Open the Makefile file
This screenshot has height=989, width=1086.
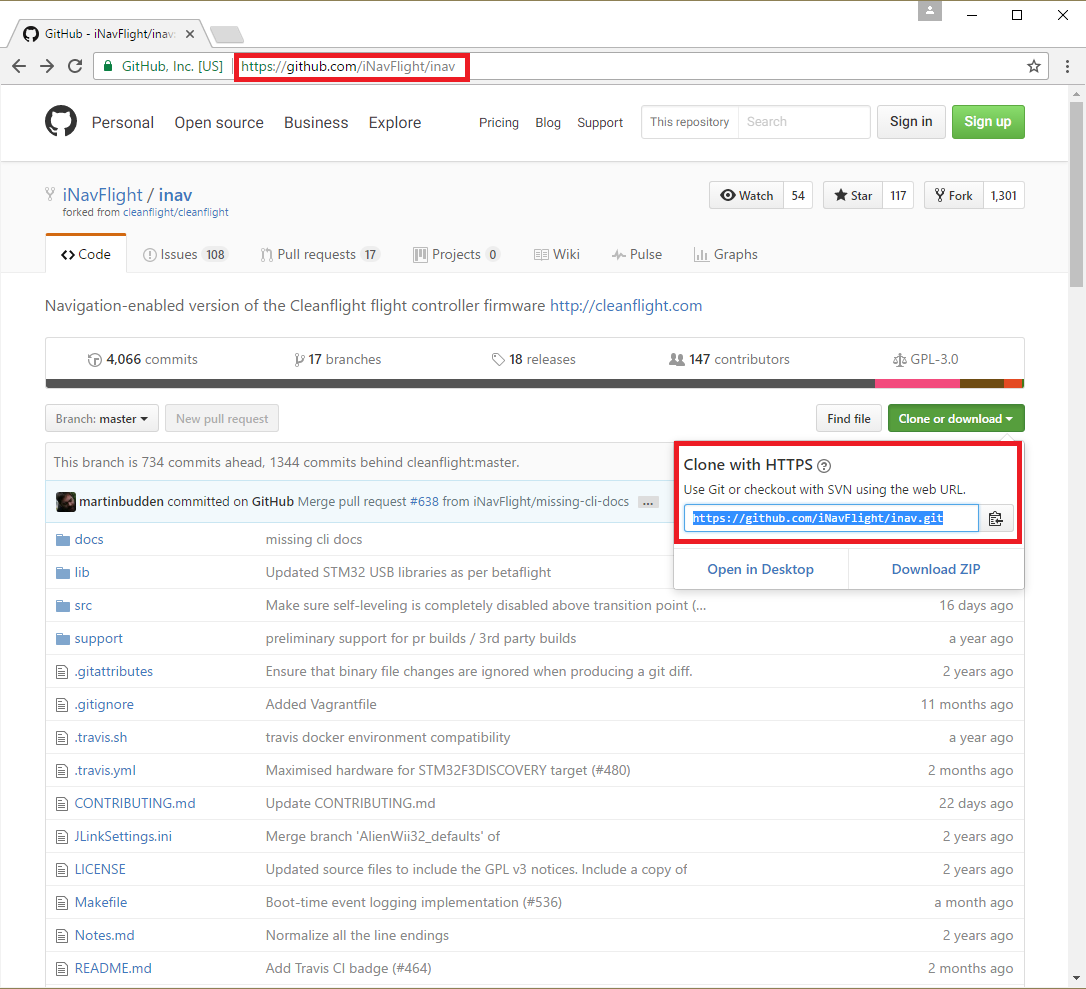click(101, 902)
